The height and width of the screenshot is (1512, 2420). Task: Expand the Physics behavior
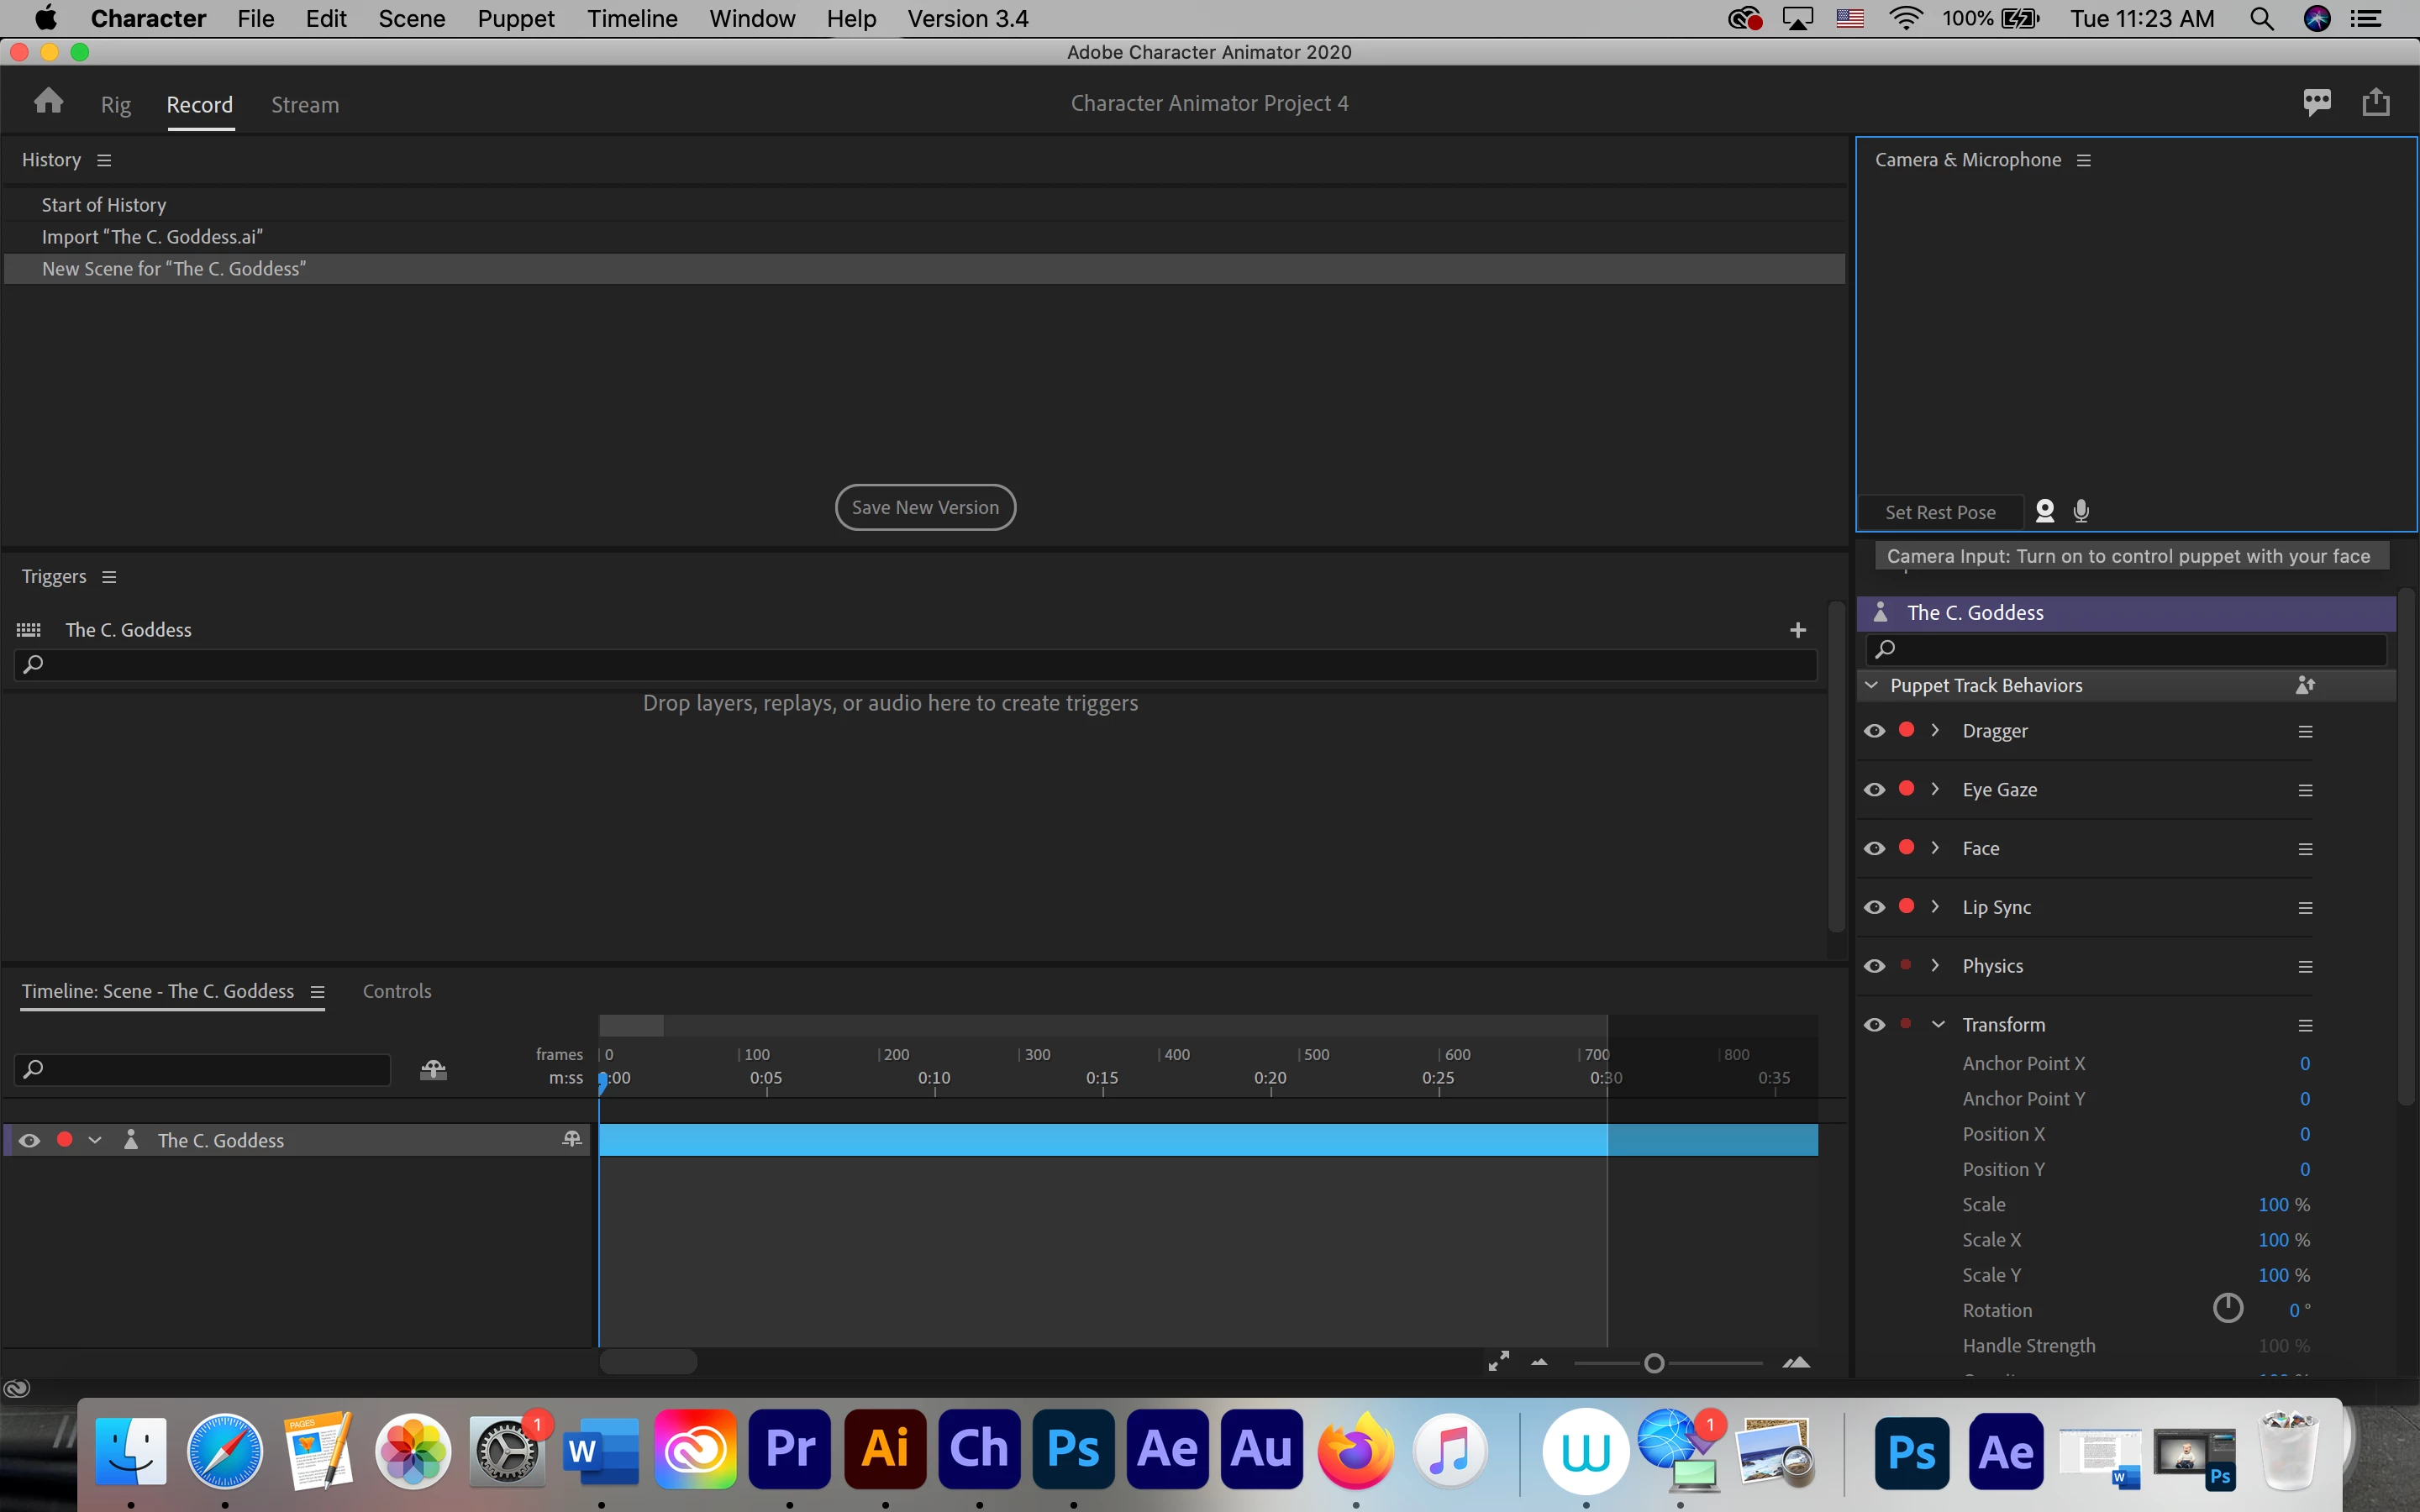pos(1935,965)
